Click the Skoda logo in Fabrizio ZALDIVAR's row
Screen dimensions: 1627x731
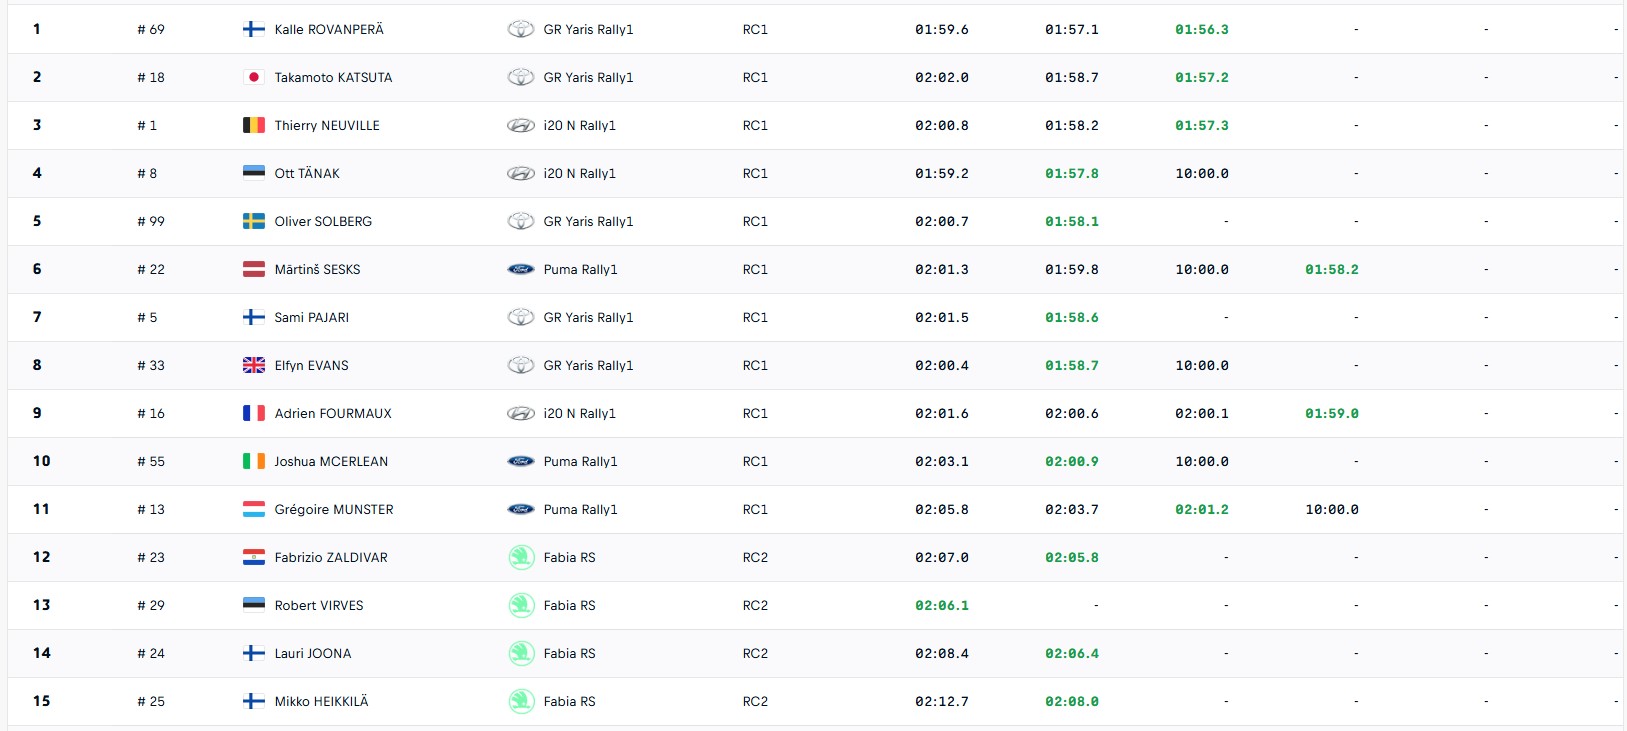(x=521, y=557)
